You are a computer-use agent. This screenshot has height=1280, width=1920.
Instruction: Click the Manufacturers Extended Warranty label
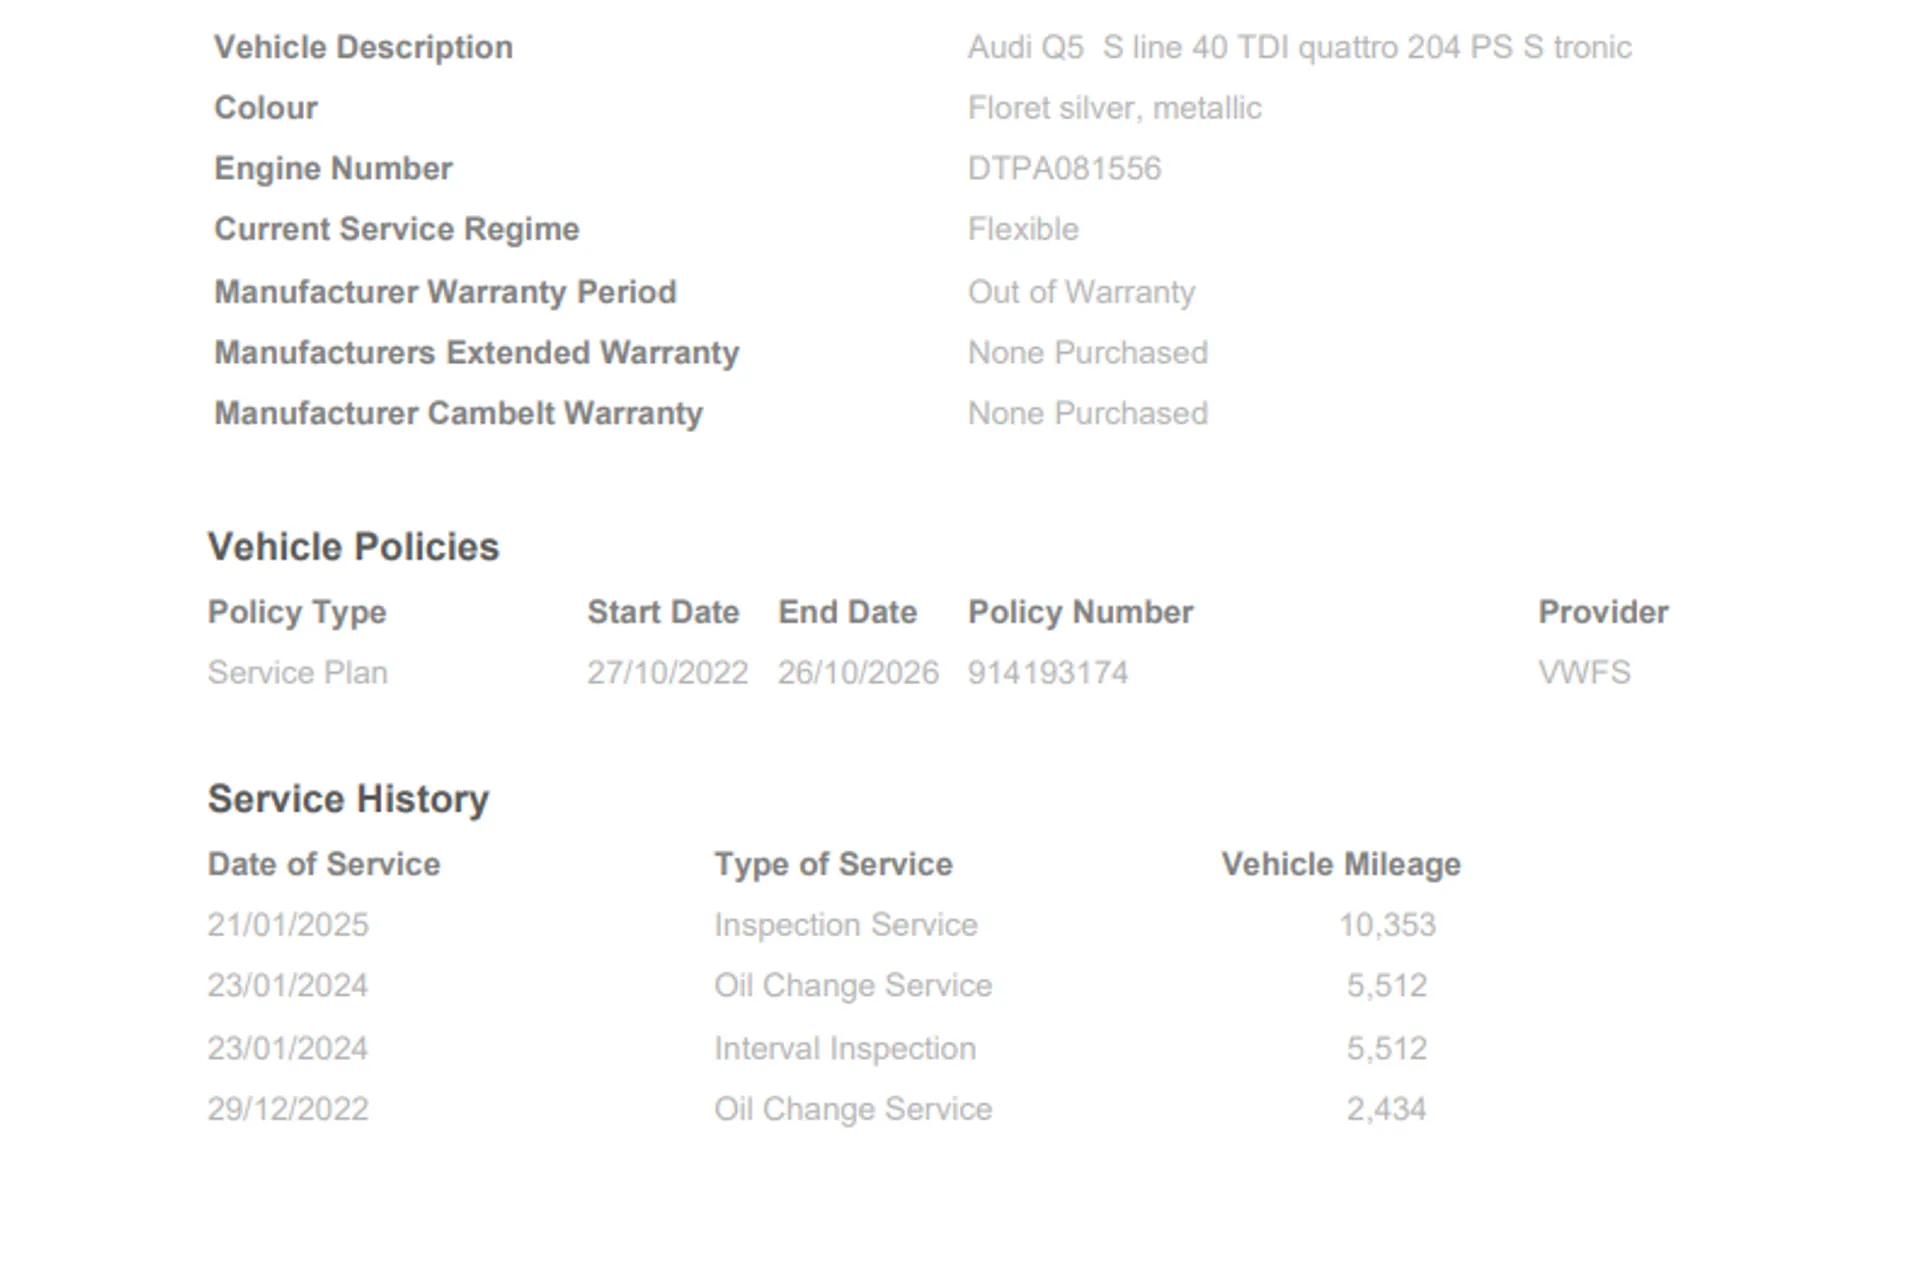coord(476,353)
